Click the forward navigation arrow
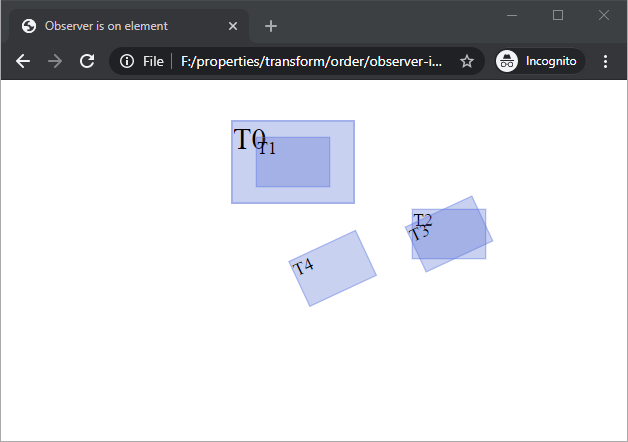The image size is (628, 442). point(55,61)
